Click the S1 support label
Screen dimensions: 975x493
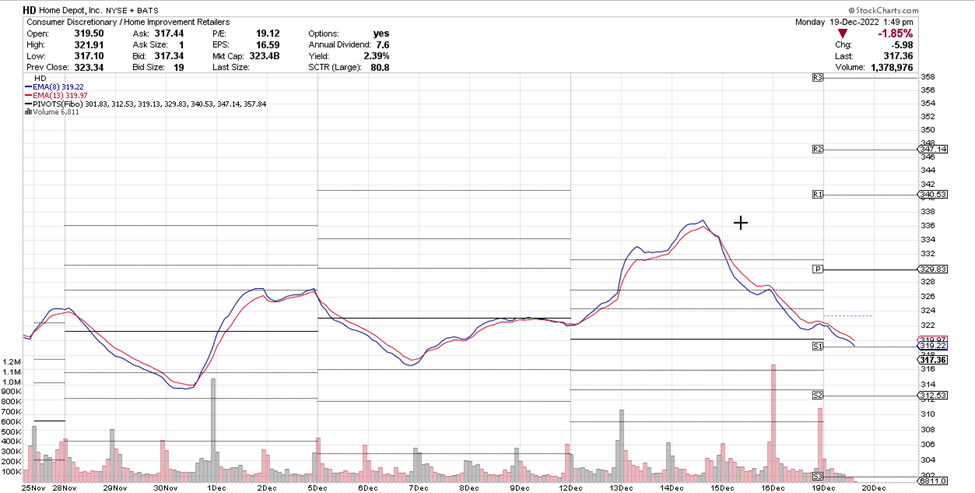[818, 346]
